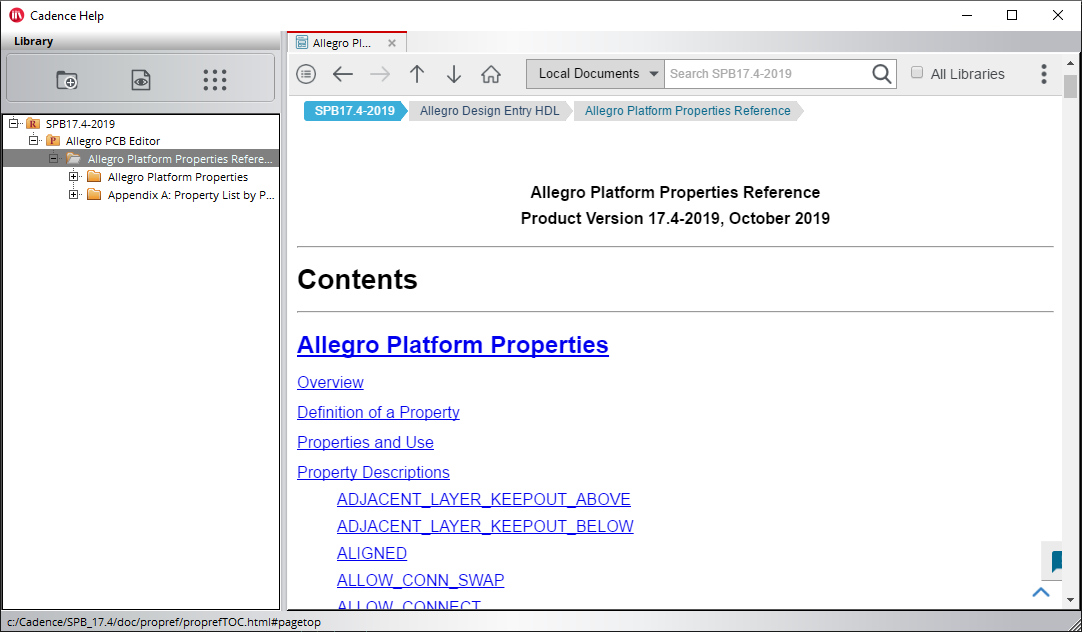Go back with the left arrow

pyautogui.click(x=343, y=74)
